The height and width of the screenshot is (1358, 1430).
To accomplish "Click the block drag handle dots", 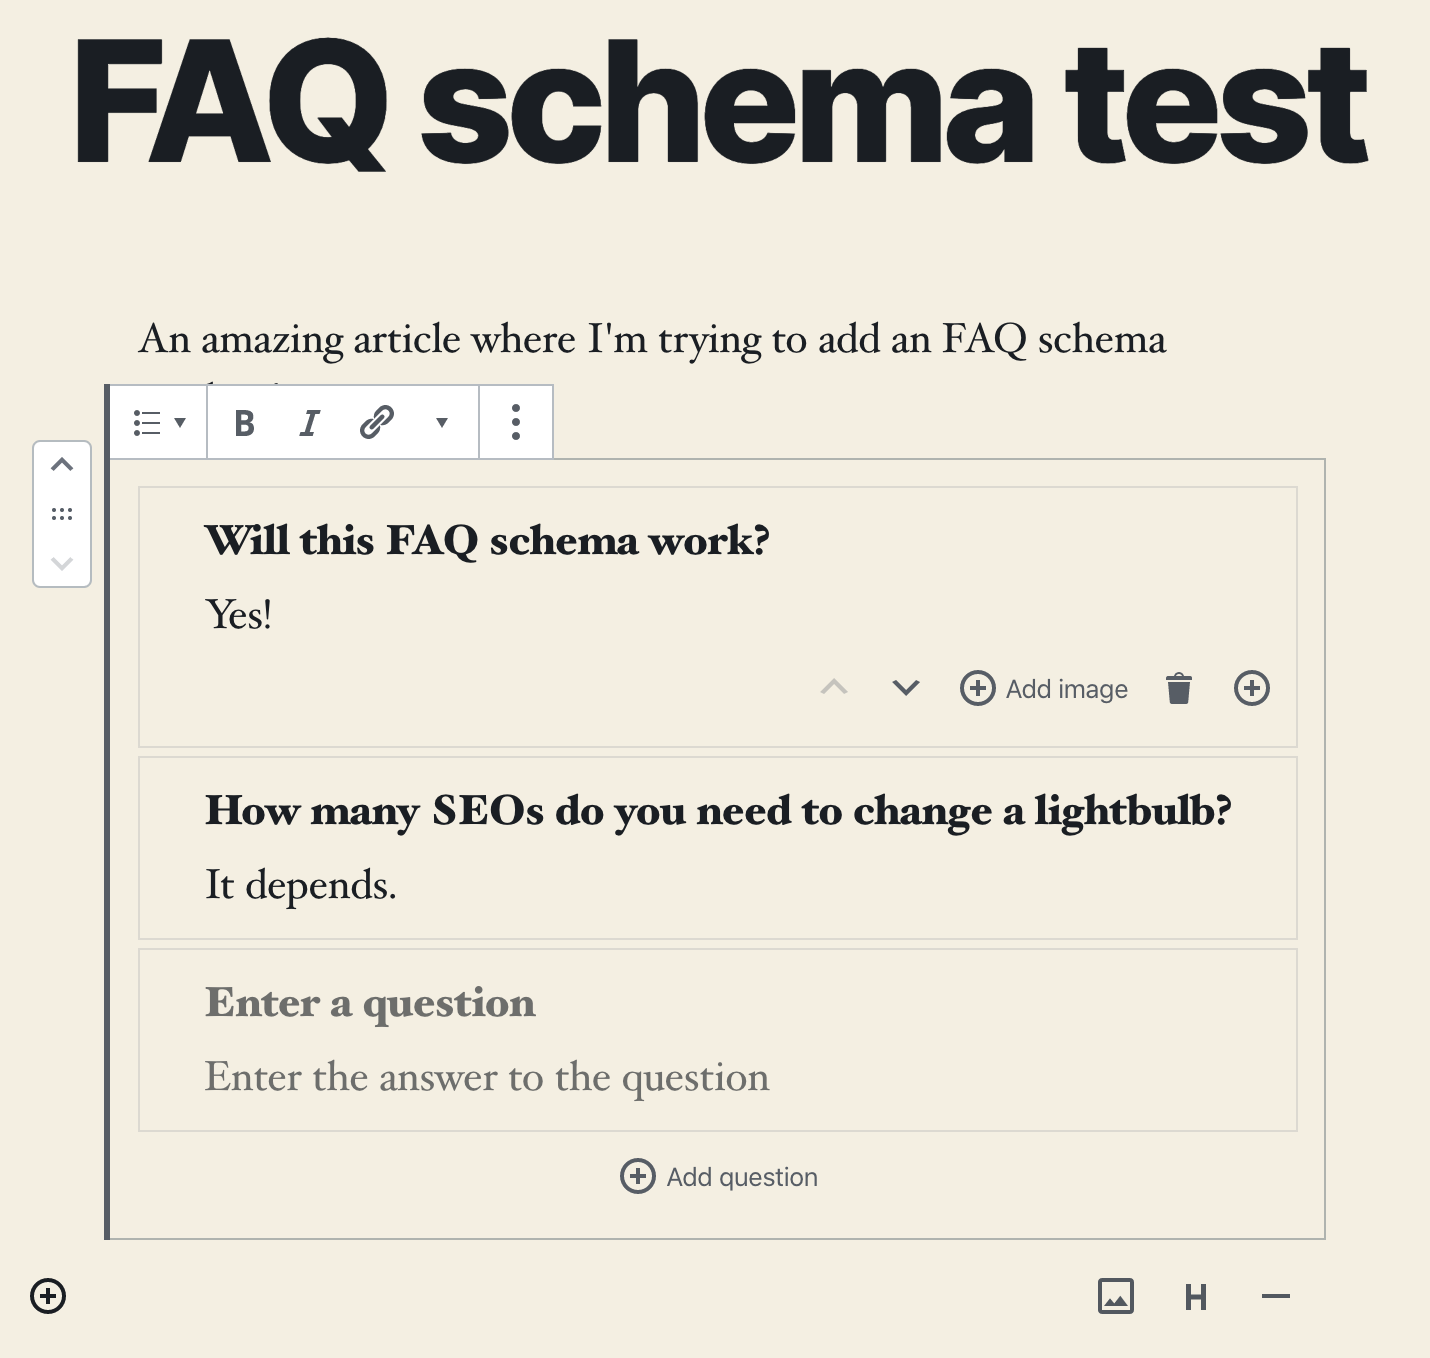I will (x=62, y=513).
